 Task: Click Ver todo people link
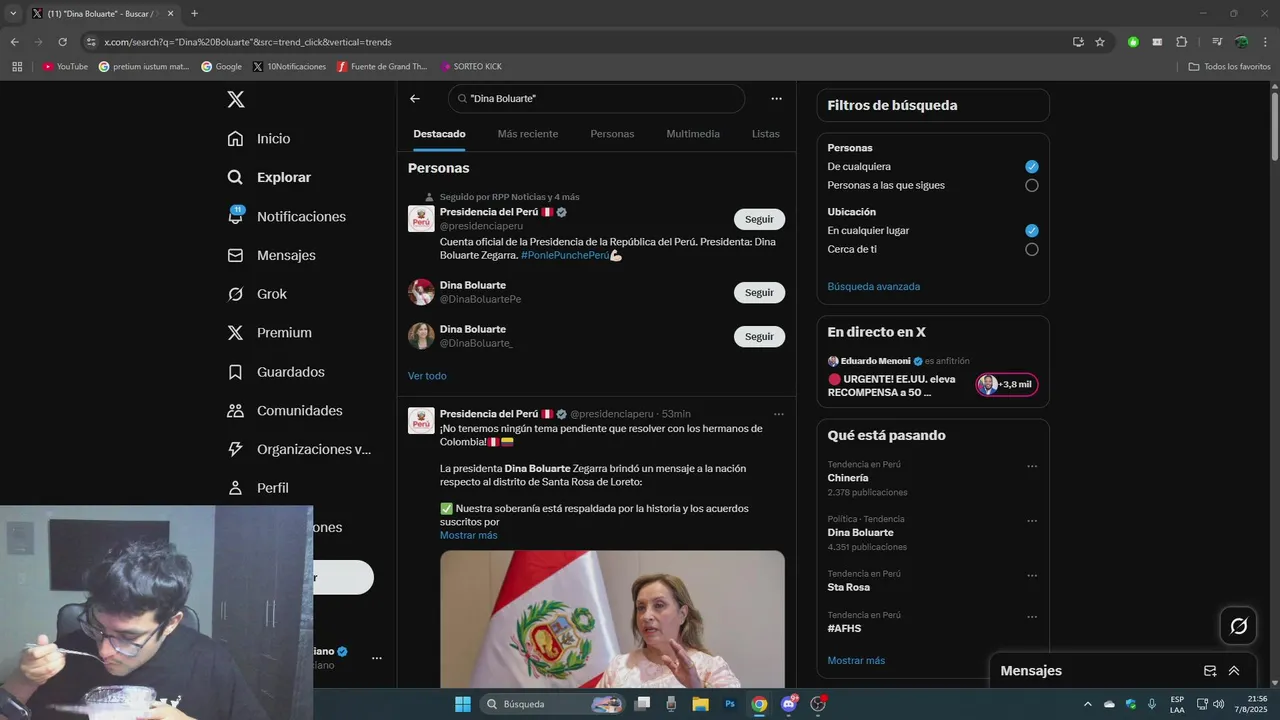tap(427, 376)
